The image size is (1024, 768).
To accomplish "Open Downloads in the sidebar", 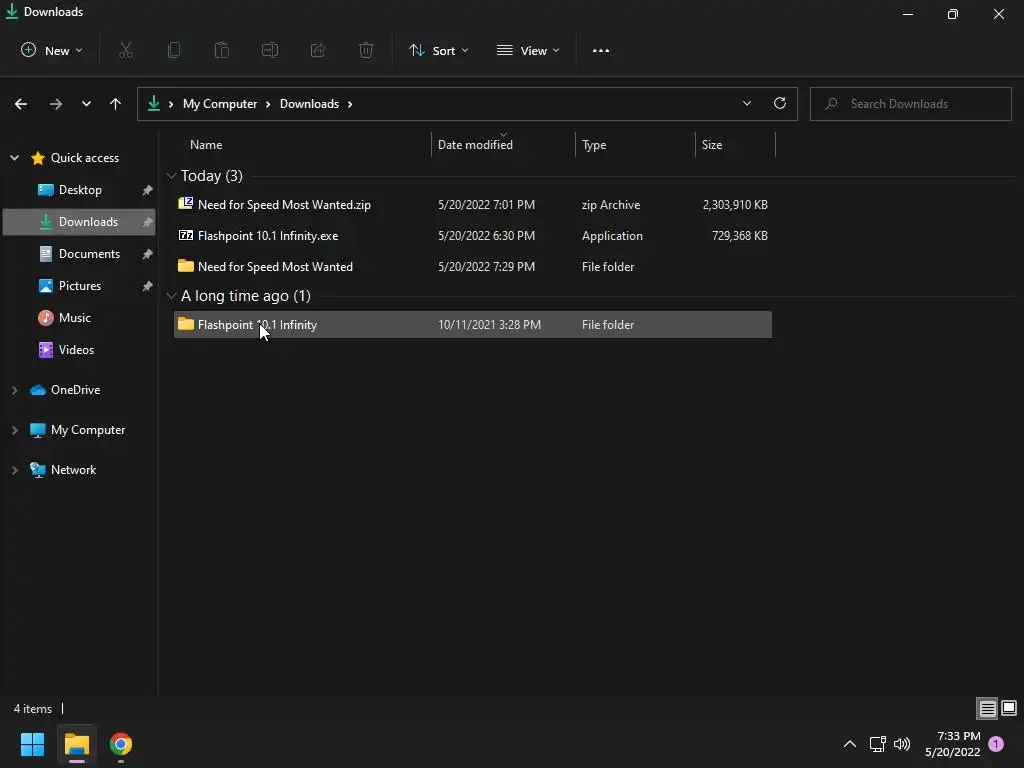I will tap(79, 222).
